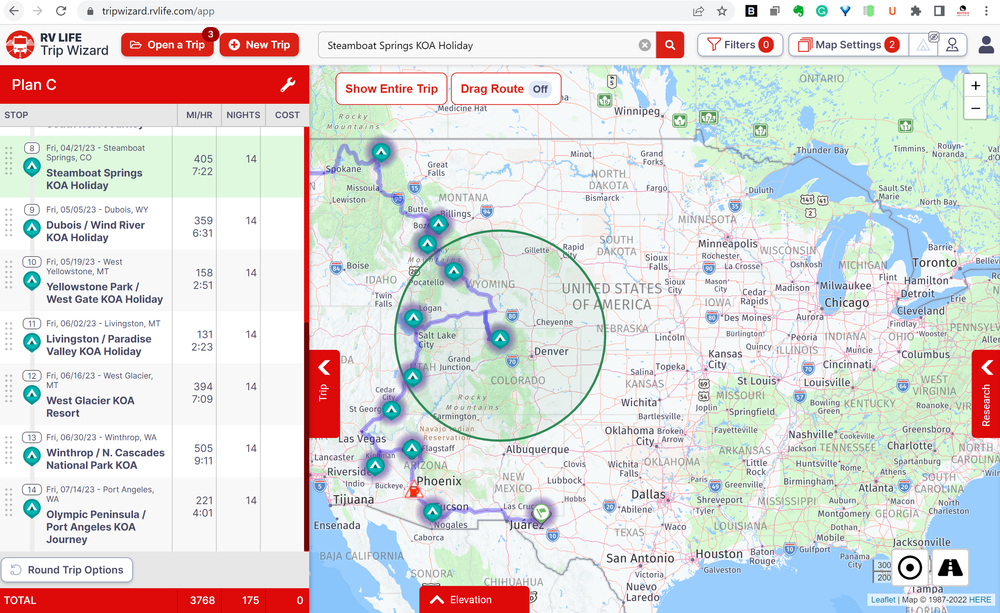Collapse the Trip side panel

[x=324, y=393]
